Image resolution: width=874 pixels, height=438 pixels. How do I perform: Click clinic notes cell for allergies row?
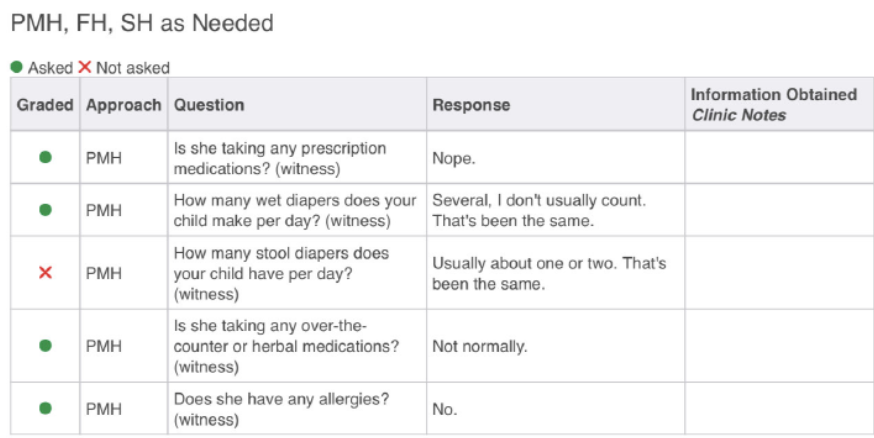[773, 409]
